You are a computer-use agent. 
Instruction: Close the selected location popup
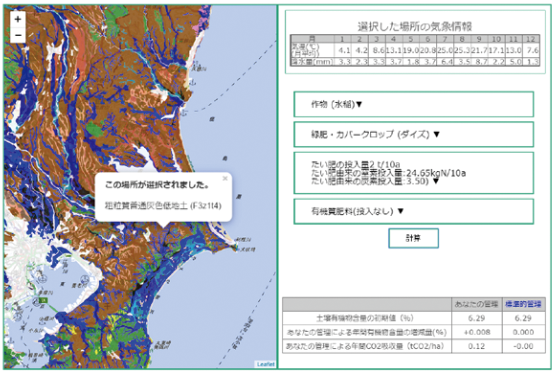tap(225, 179)
